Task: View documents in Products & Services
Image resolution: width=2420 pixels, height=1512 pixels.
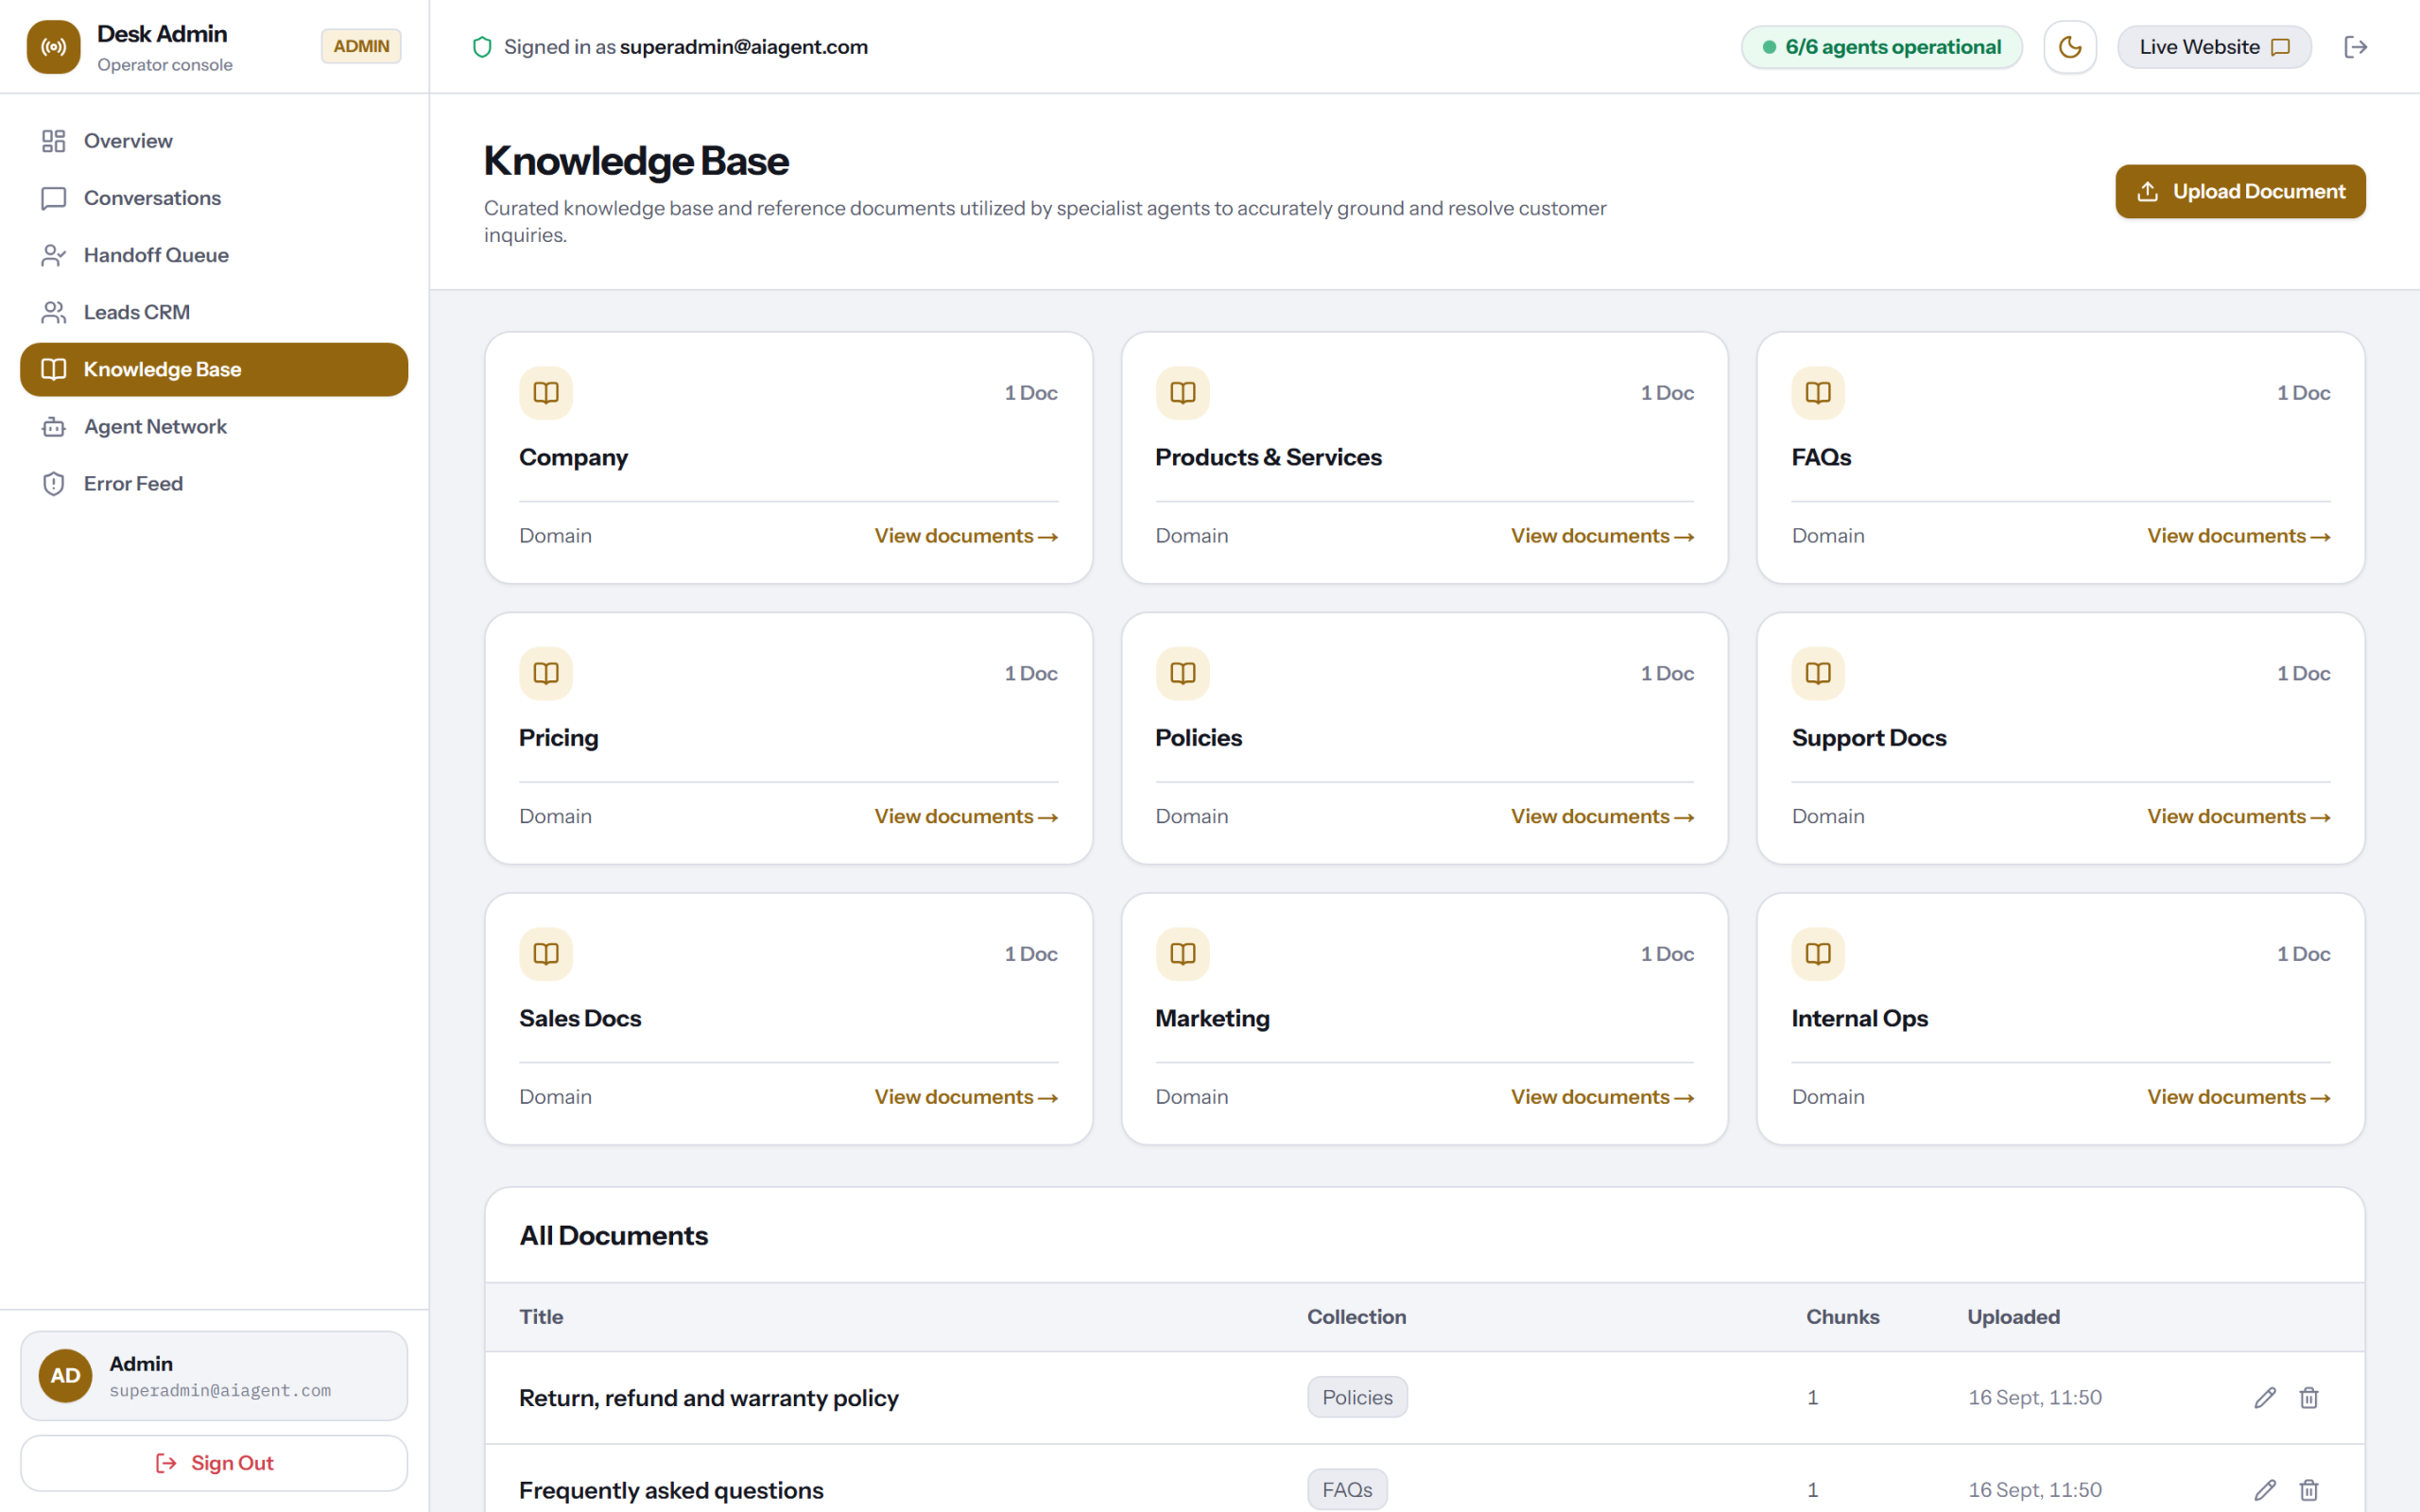Action: click(x=1602, y=536)
